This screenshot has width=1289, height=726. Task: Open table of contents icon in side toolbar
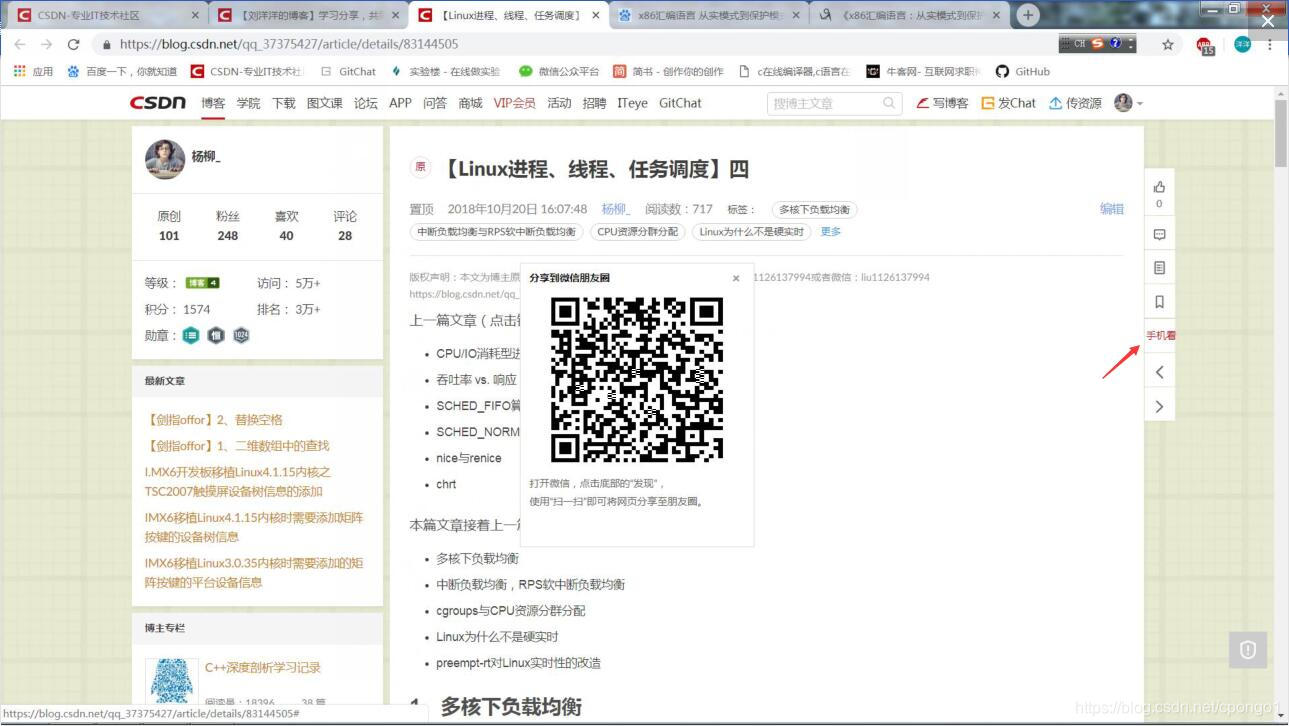(1159, 268)
